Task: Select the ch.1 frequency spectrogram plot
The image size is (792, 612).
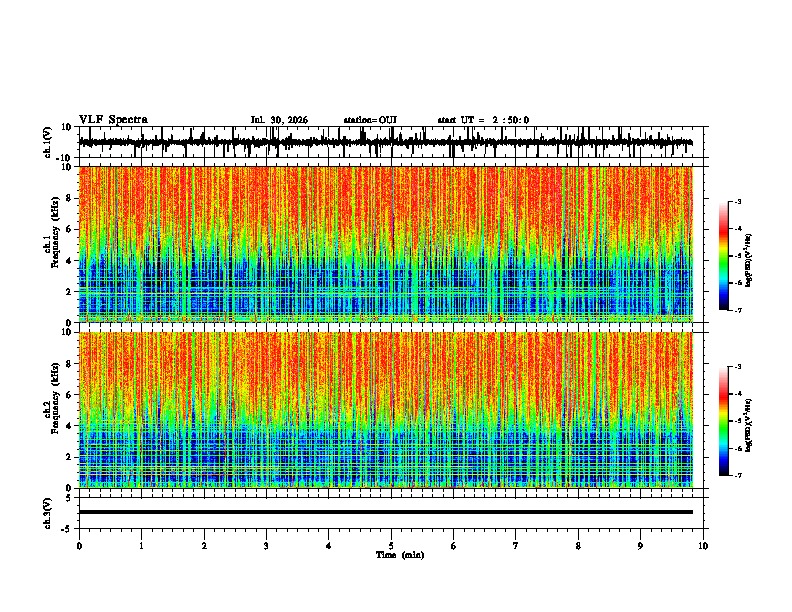Action: click(386, 244)
